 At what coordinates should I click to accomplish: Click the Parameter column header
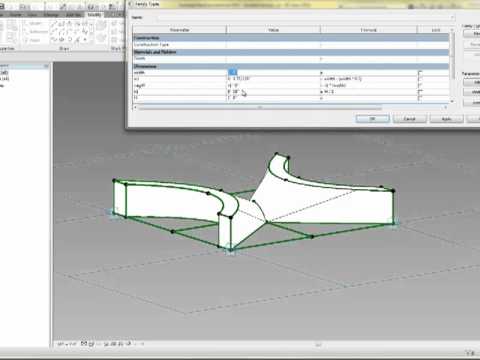[x=179, y=30]
